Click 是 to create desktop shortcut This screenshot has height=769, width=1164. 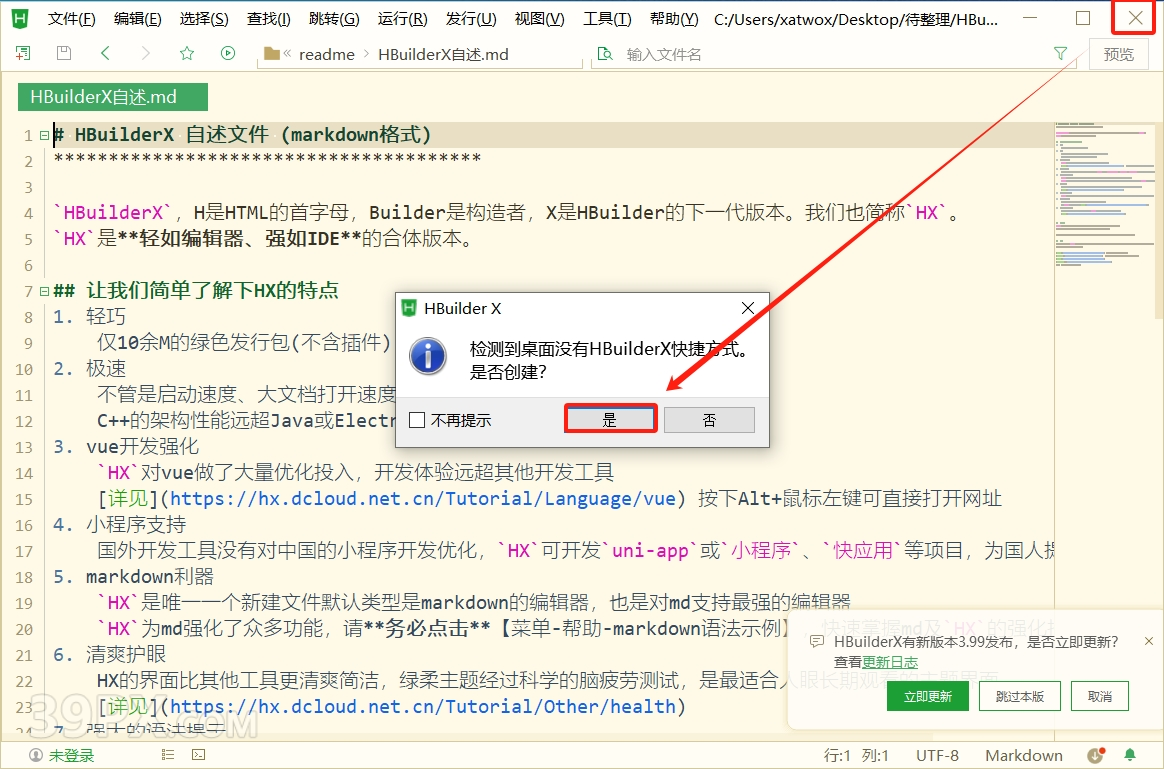click(610, 420)
